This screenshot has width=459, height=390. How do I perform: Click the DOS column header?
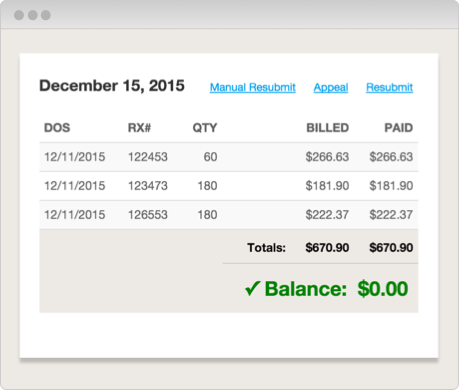[x=57, y=128]
